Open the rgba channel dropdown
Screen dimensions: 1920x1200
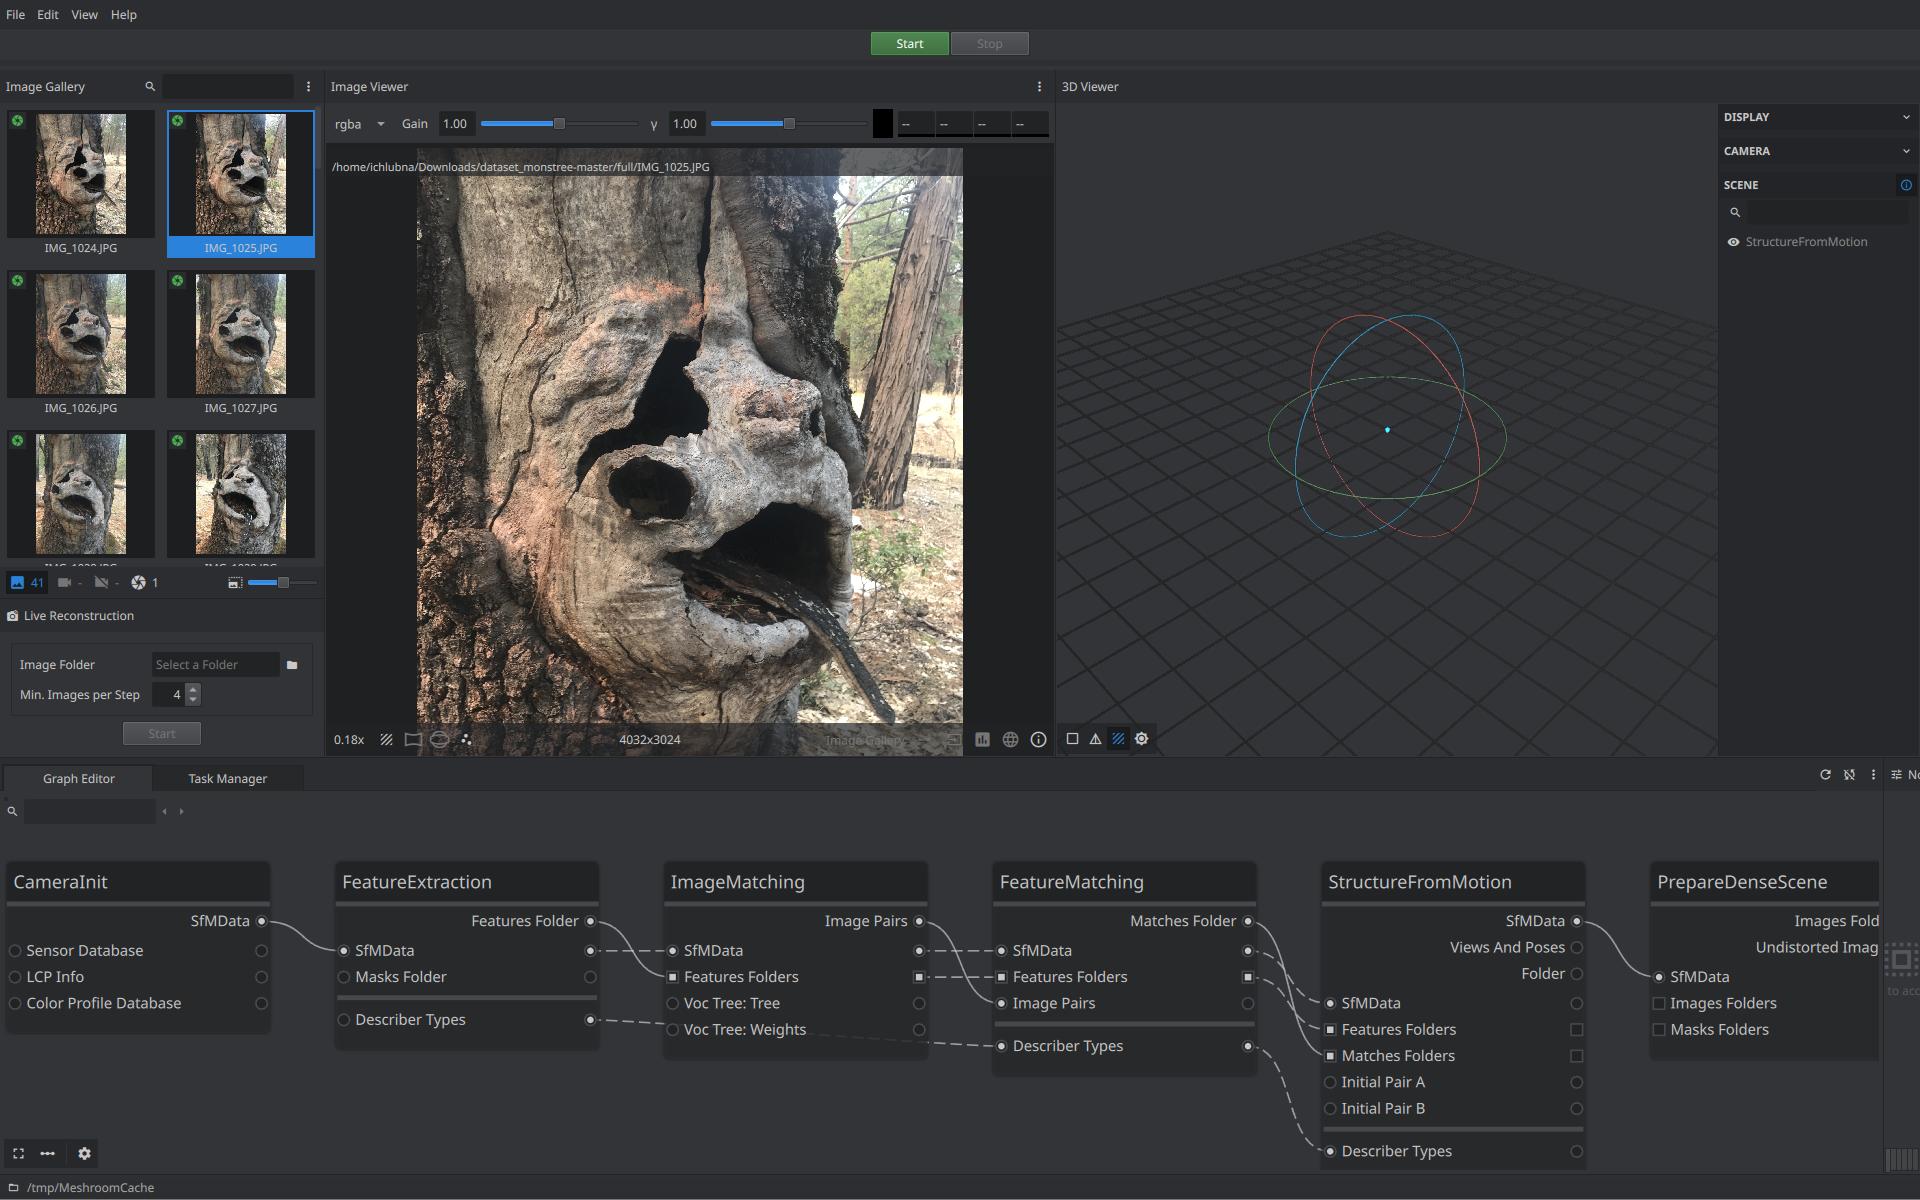pos(359,124)
